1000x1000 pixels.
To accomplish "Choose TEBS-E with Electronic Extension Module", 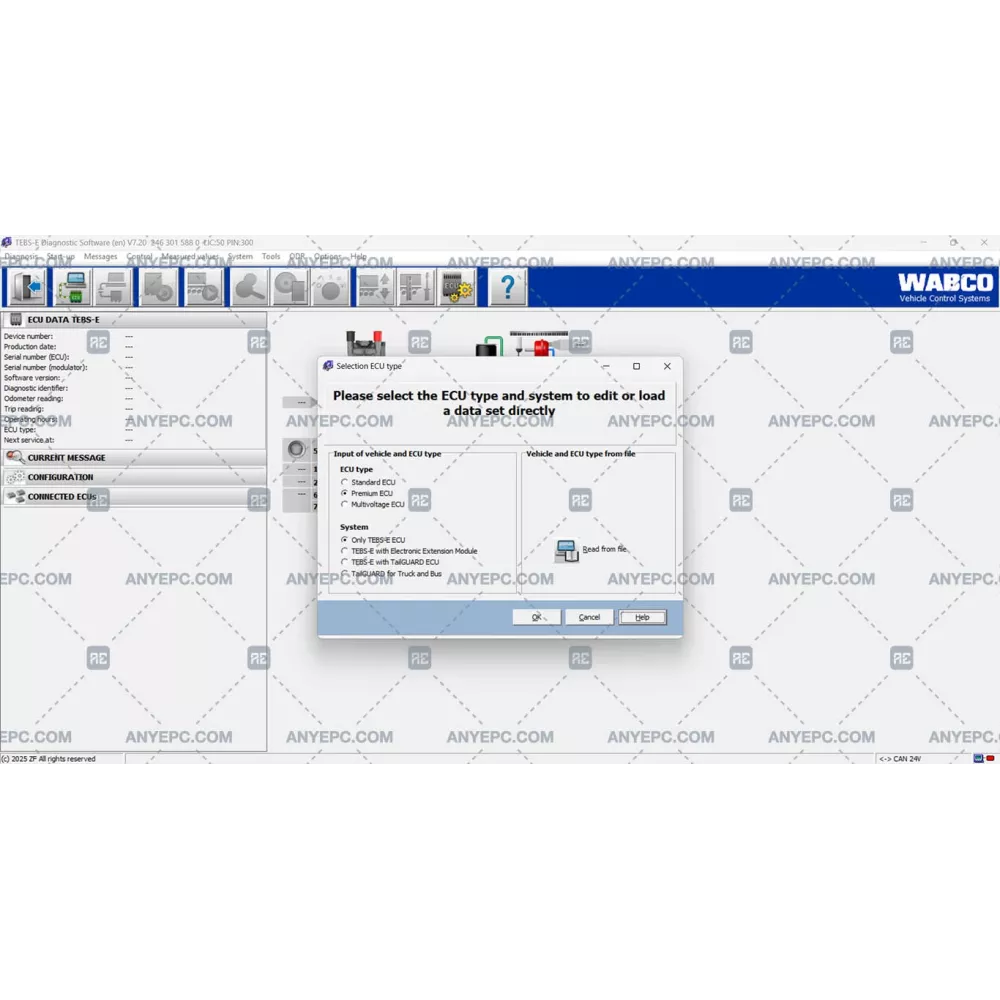I will click(345, 551).
